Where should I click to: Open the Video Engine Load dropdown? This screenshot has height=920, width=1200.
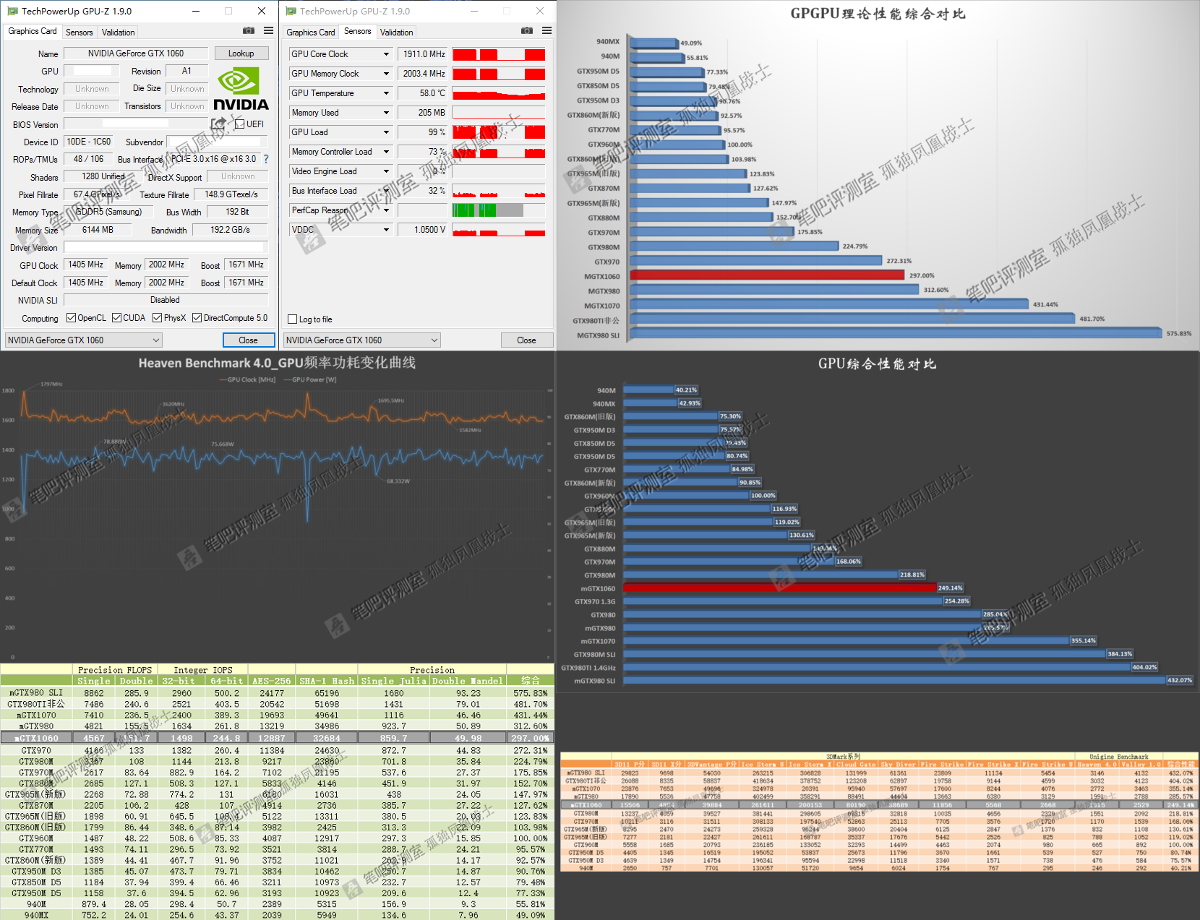[386, 171]
